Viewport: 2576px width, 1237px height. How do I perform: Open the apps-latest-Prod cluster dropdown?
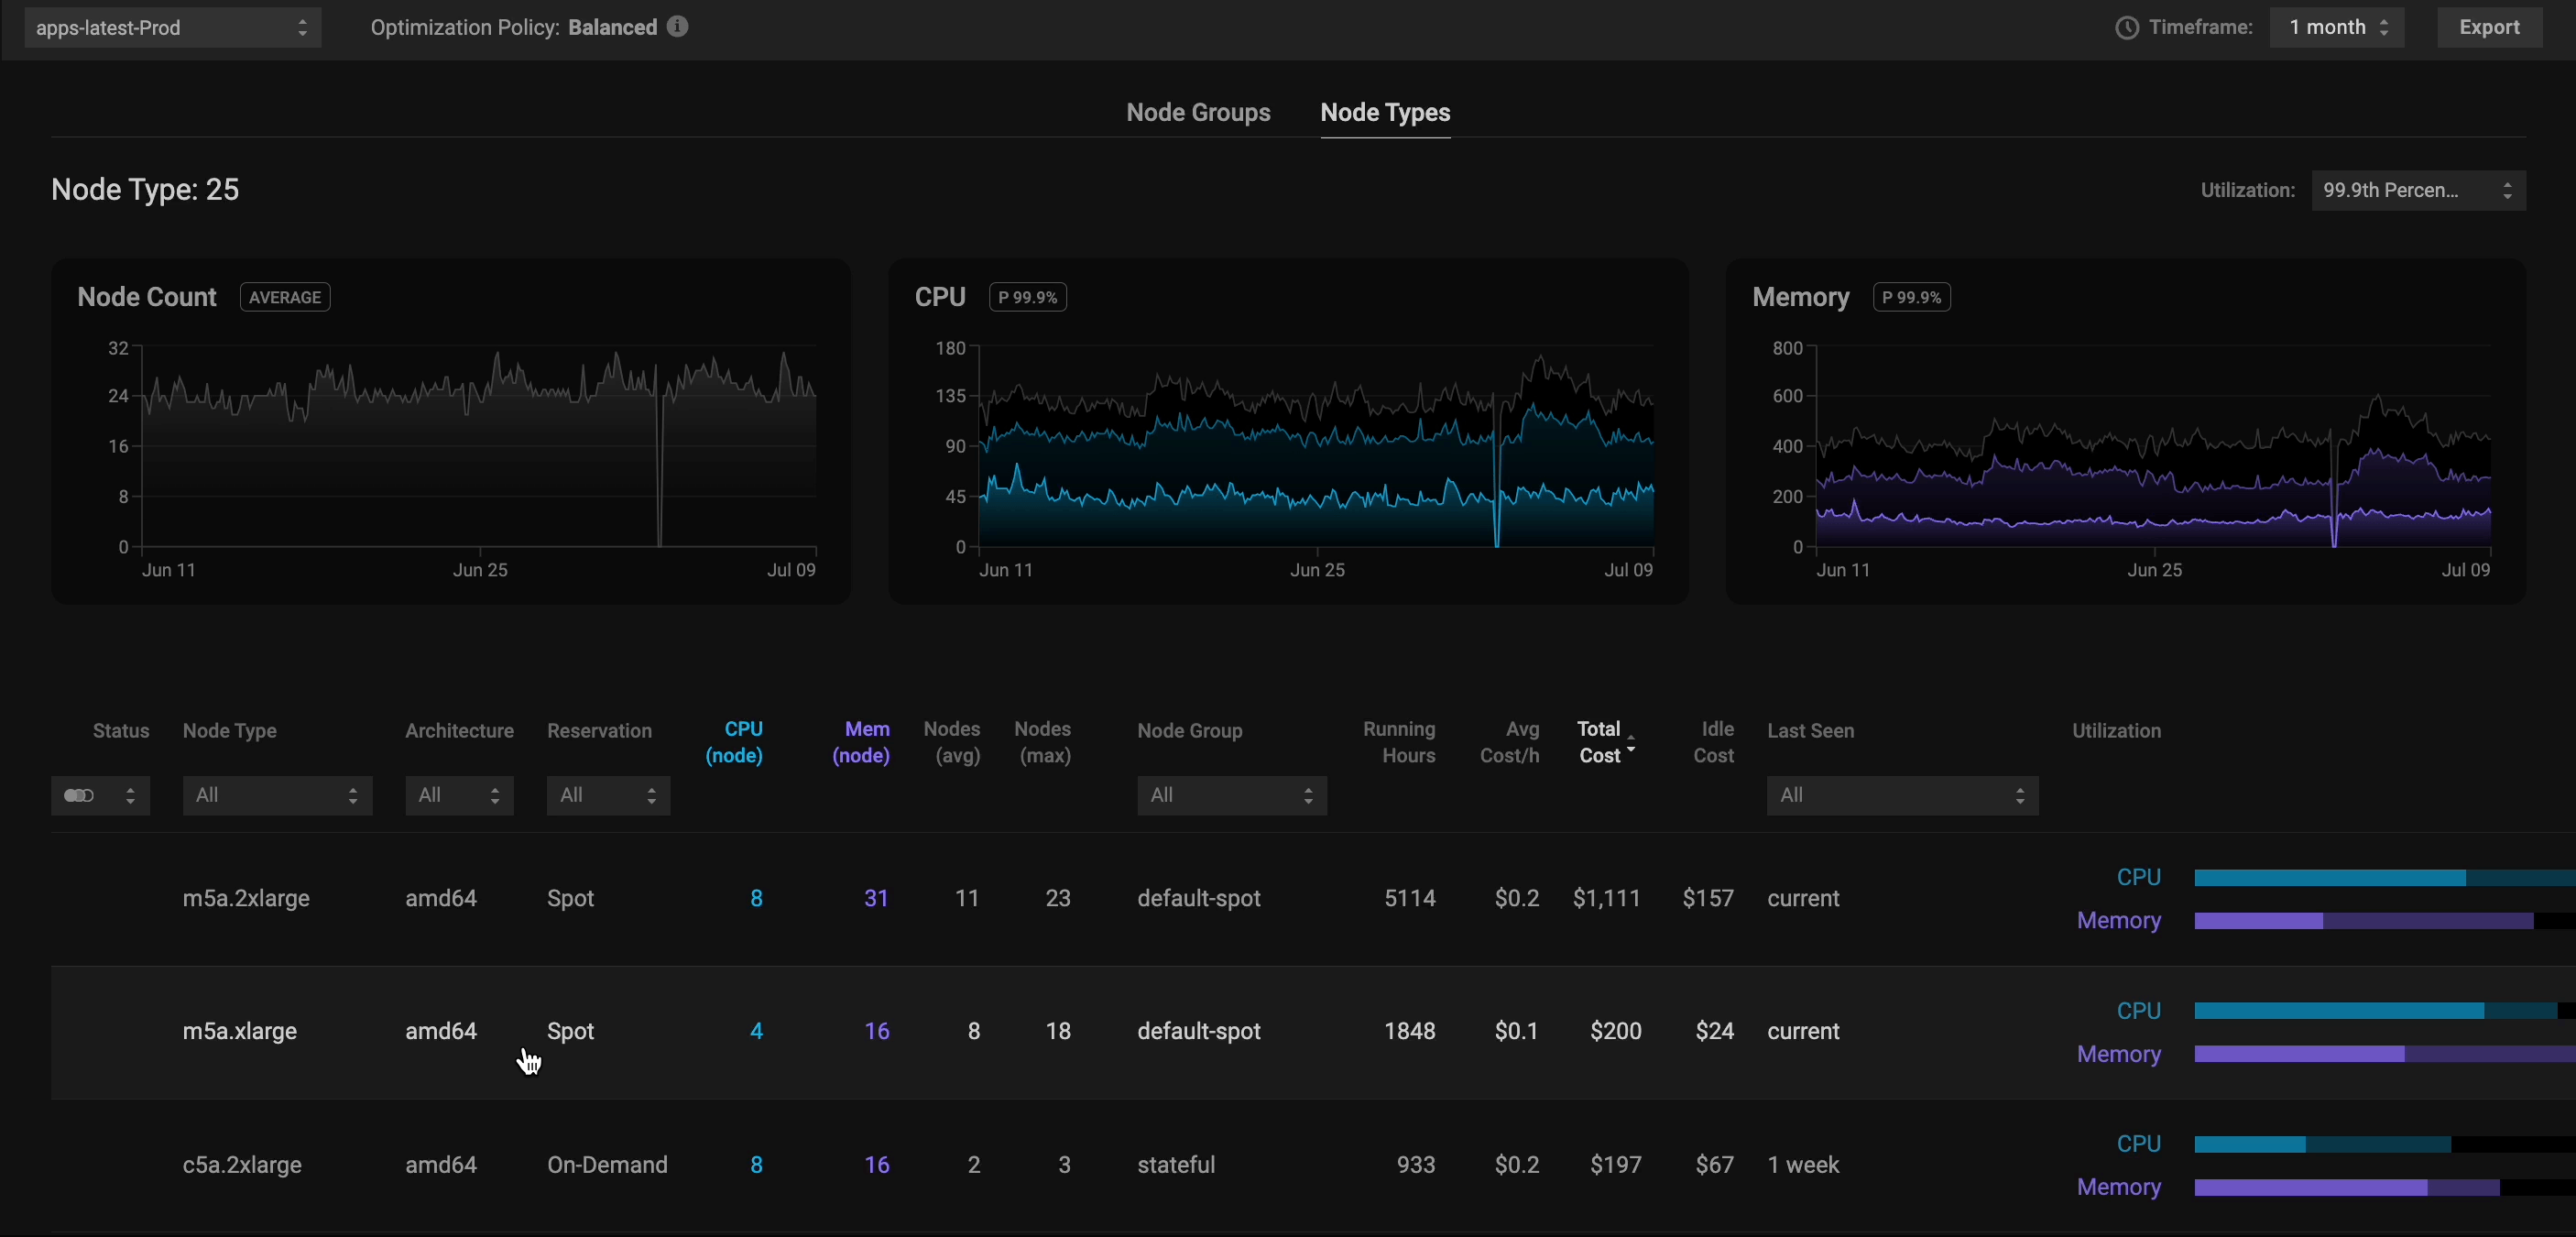(x=172, y=28)
